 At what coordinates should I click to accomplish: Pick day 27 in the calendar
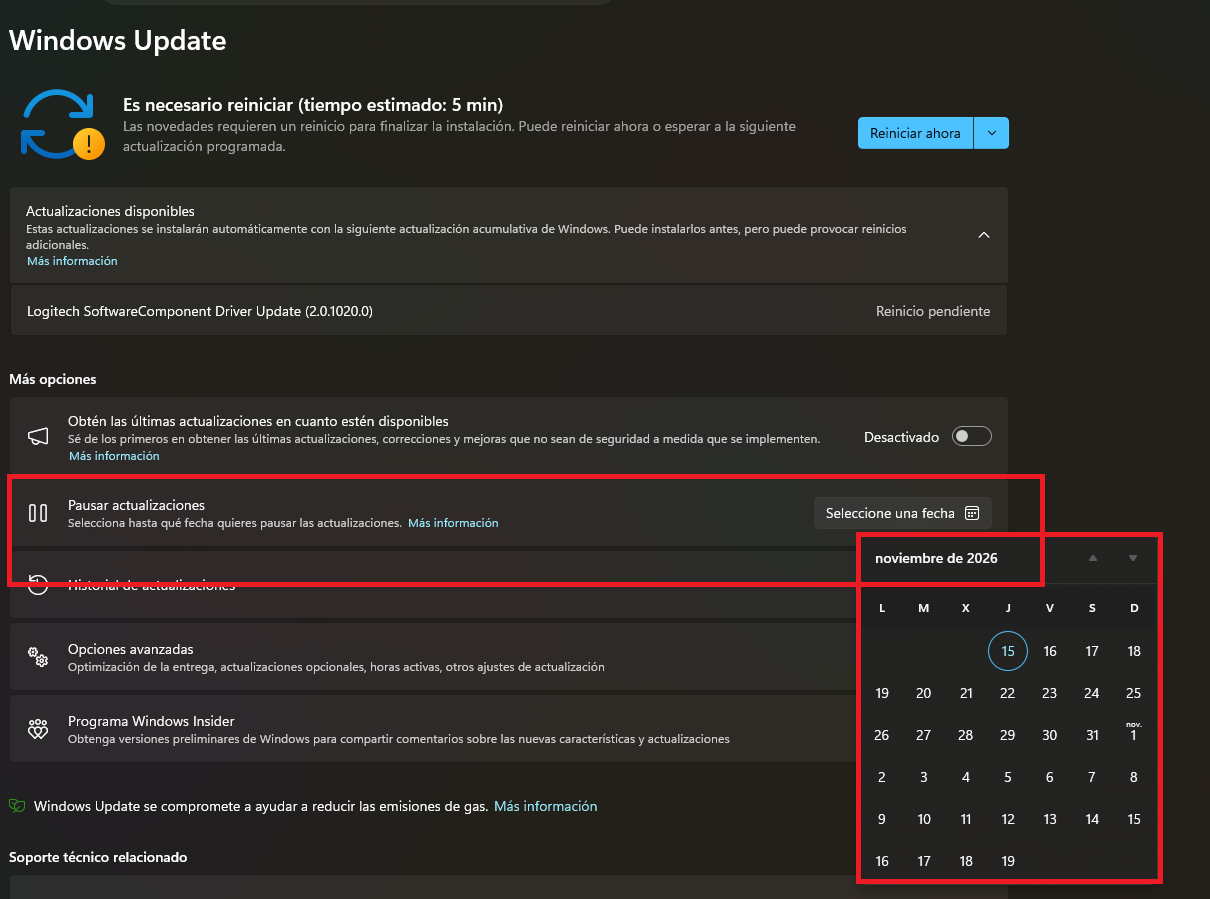coord(924,735)
